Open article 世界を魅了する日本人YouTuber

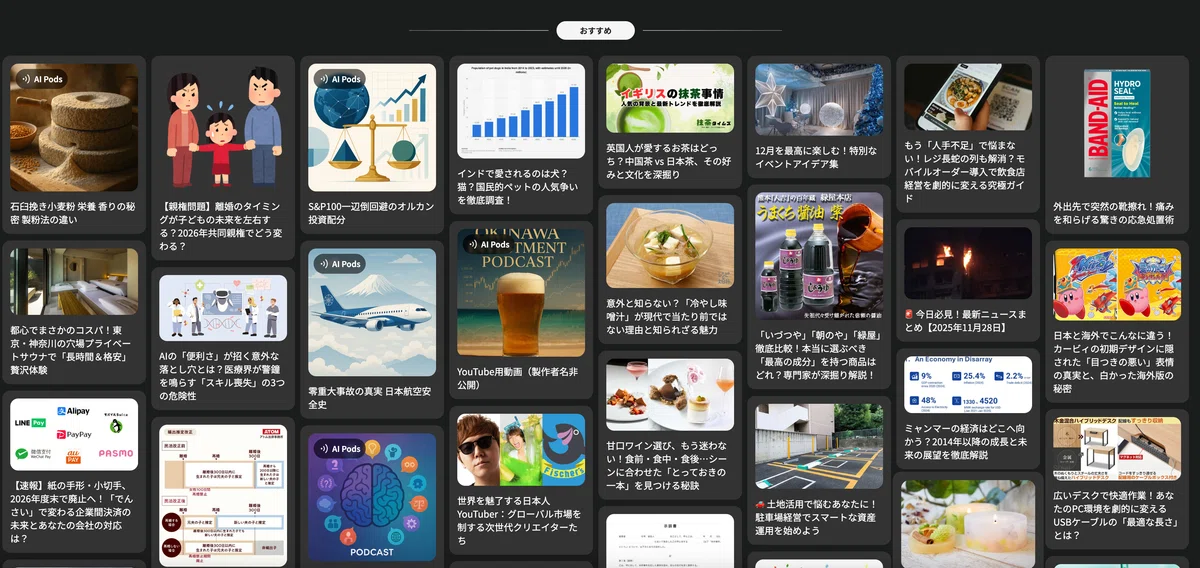[521, 520]
